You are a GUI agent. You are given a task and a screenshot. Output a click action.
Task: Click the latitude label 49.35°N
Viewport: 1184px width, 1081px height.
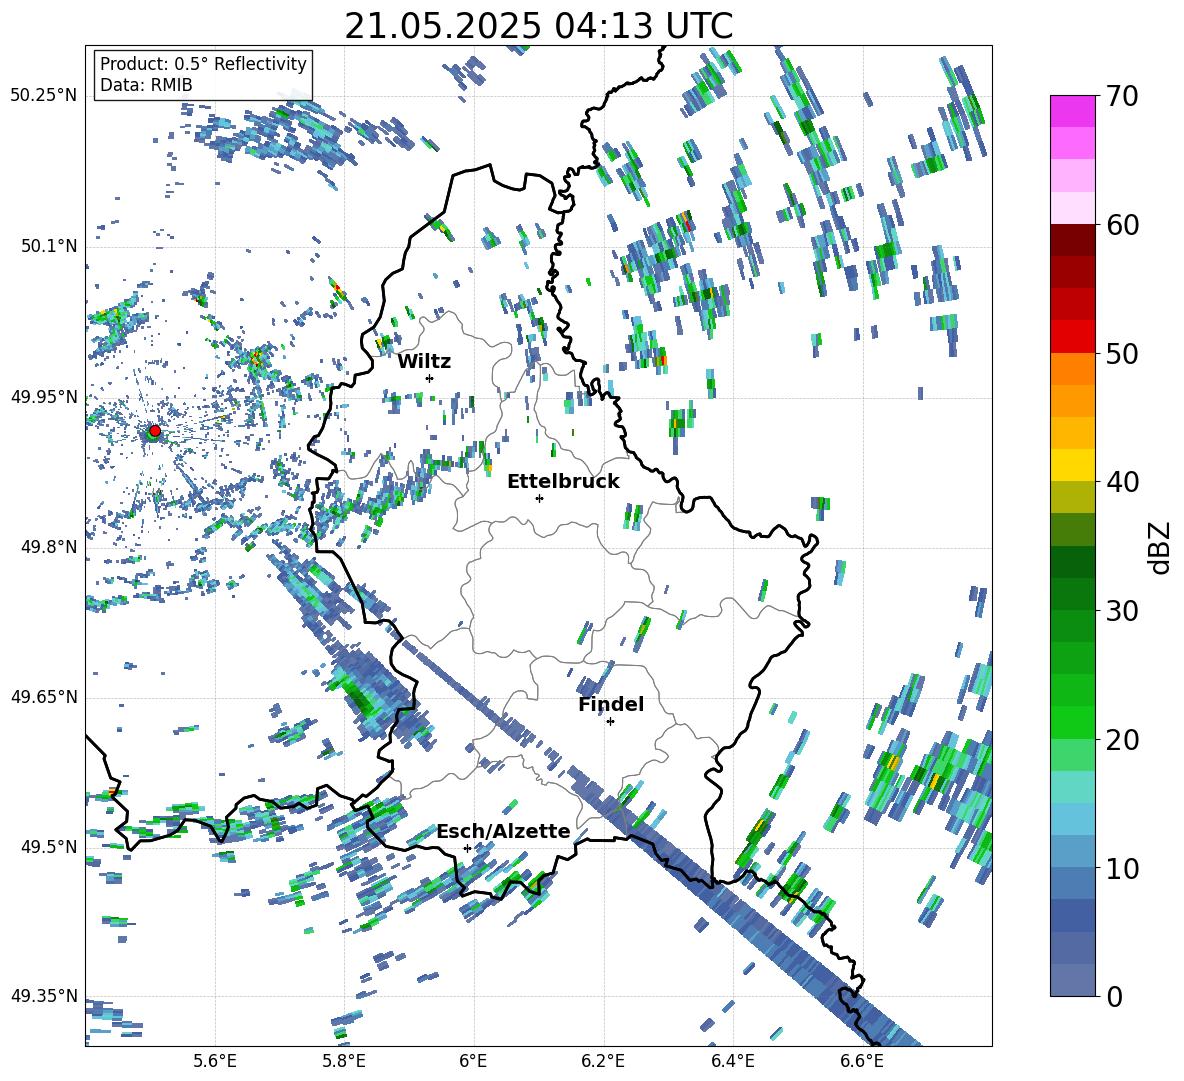(x=44, y=996)
